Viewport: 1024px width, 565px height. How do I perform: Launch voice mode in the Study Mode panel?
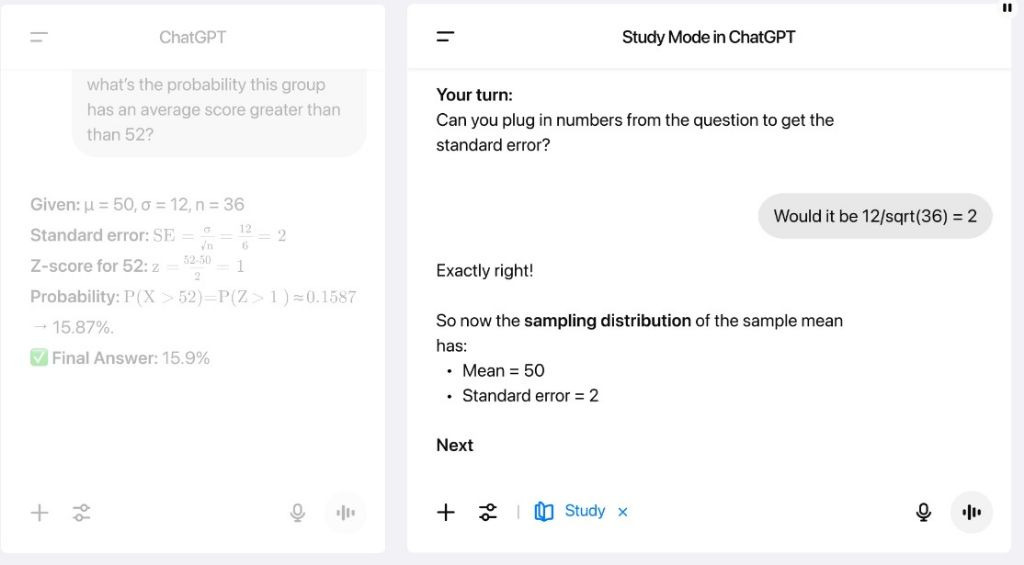point(971,512)
